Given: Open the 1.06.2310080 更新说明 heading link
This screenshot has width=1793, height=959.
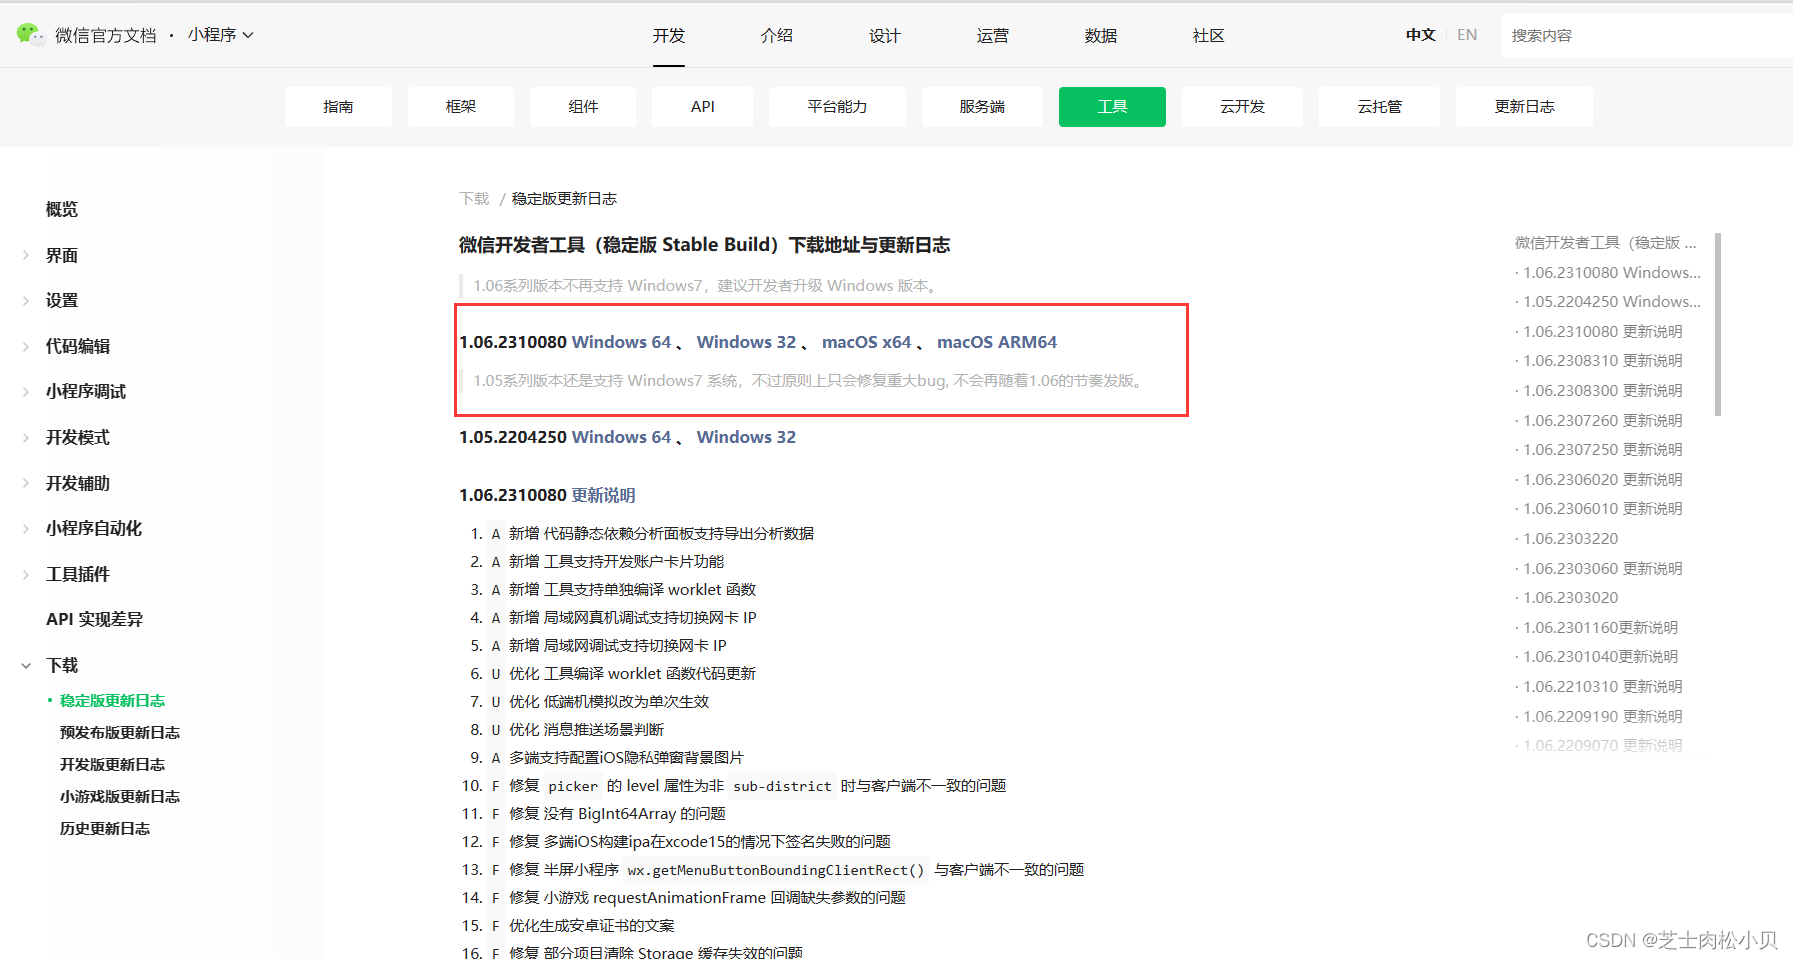Looking at the screenshot, I should pyautogui.click(x=604, y=495).
